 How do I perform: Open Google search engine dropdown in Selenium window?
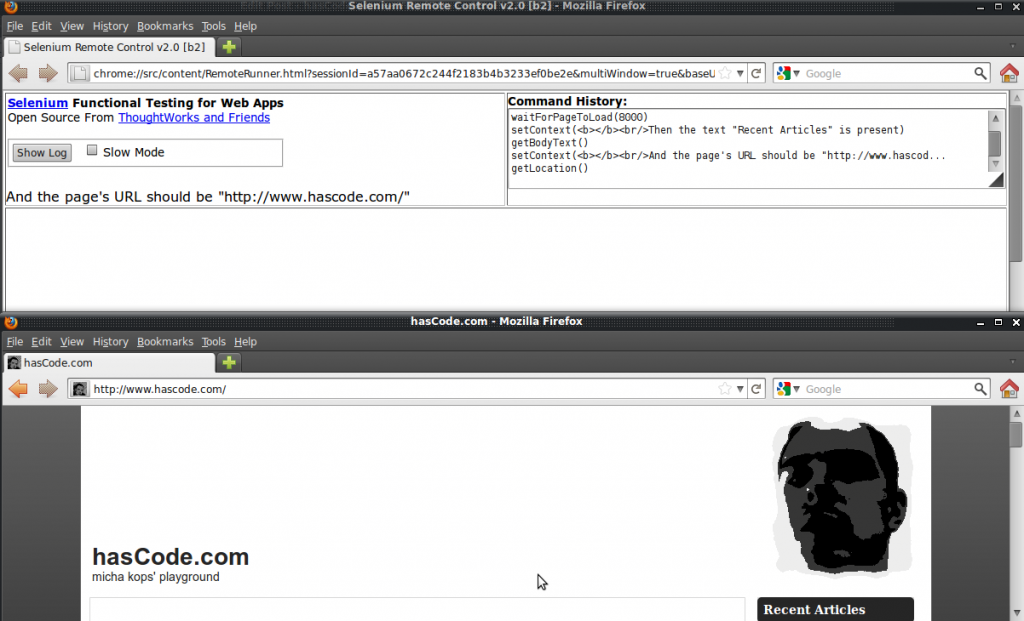pyautogui.click(x=789, y=73)
